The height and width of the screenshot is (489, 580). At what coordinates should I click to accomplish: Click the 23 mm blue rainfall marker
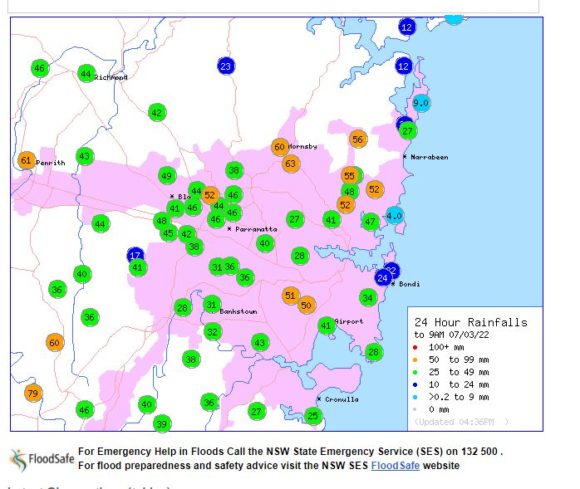pyautogui.click(x=226, y=66)
